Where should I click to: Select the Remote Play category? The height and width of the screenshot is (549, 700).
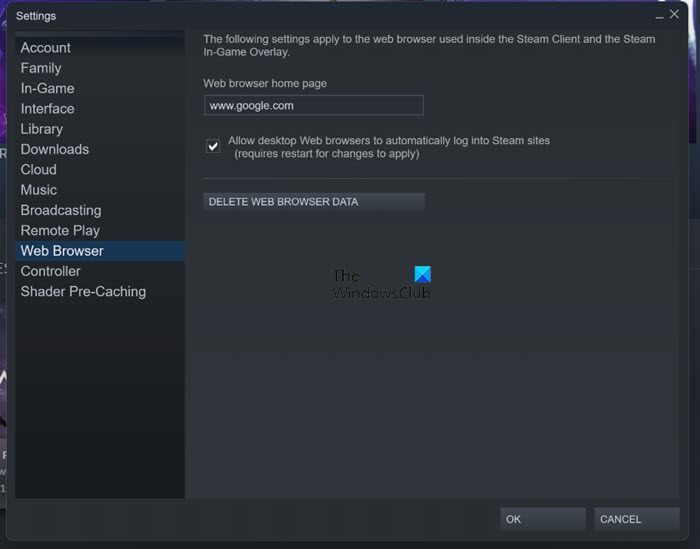coord(60,230)
